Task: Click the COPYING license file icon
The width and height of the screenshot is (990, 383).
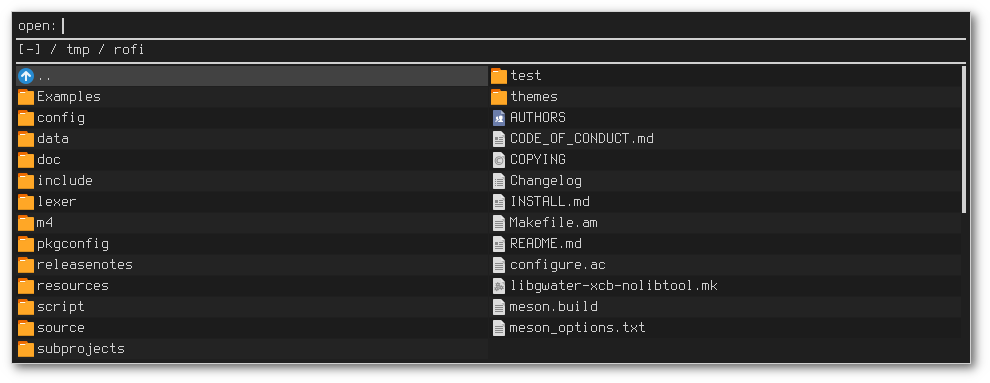Action: (499, 160)
